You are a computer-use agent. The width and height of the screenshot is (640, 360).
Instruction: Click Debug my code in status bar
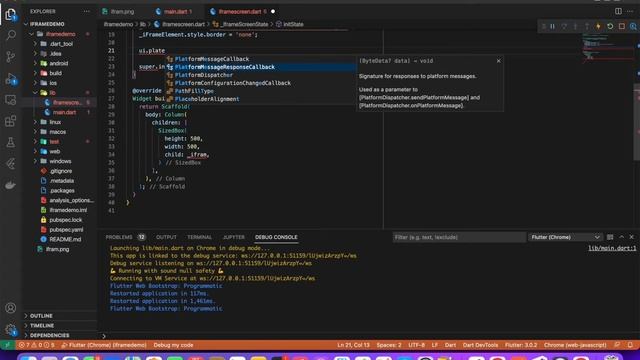[x=173, y=345]
